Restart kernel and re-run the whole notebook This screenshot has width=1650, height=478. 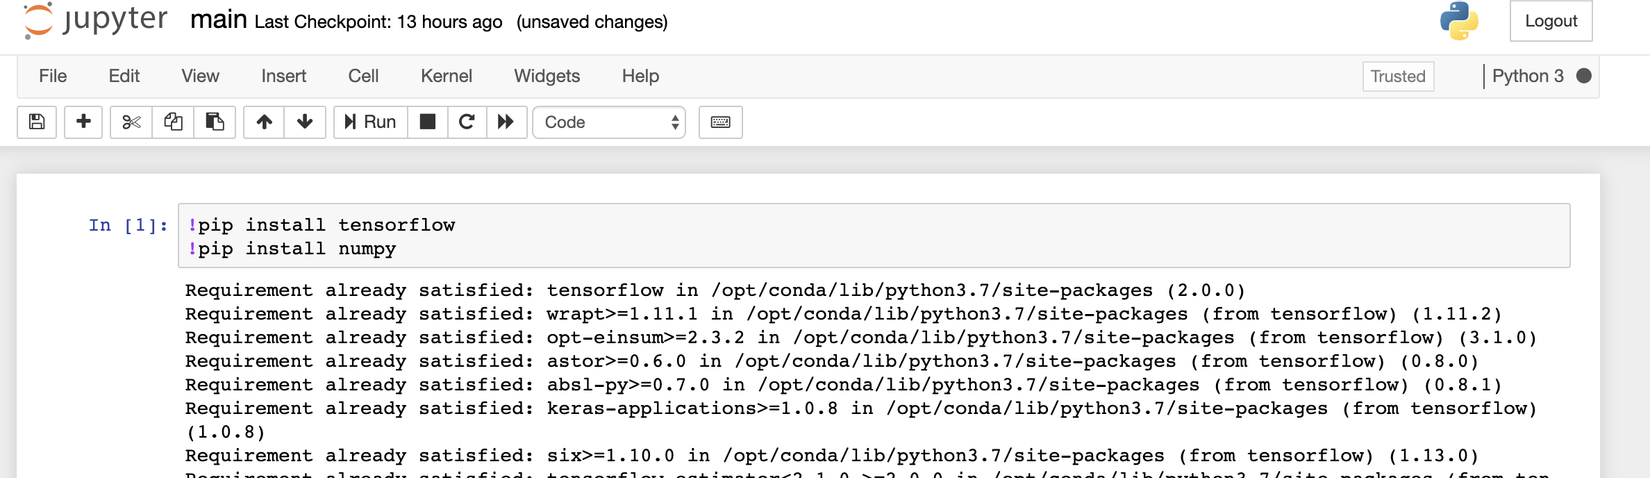tap(506, 122)
